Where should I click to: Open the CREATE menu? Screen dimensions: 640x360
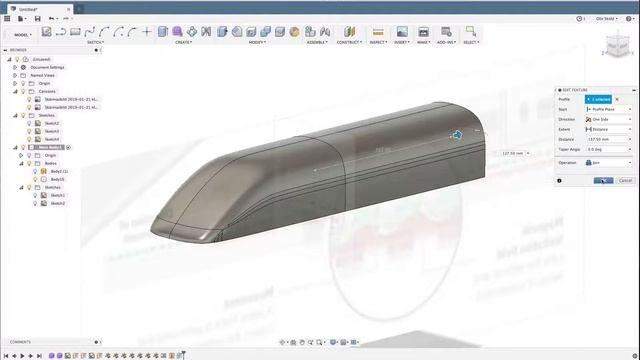[183, 42]
